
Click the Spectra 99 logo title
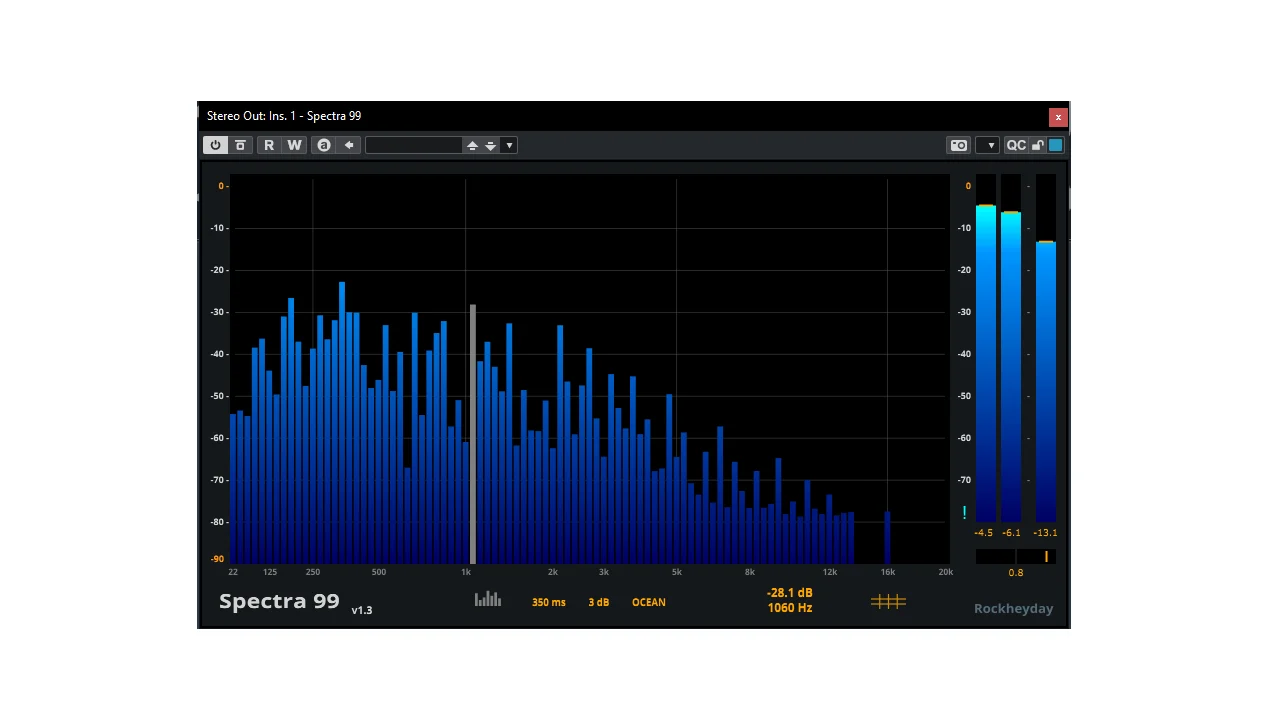coord(279,601)
